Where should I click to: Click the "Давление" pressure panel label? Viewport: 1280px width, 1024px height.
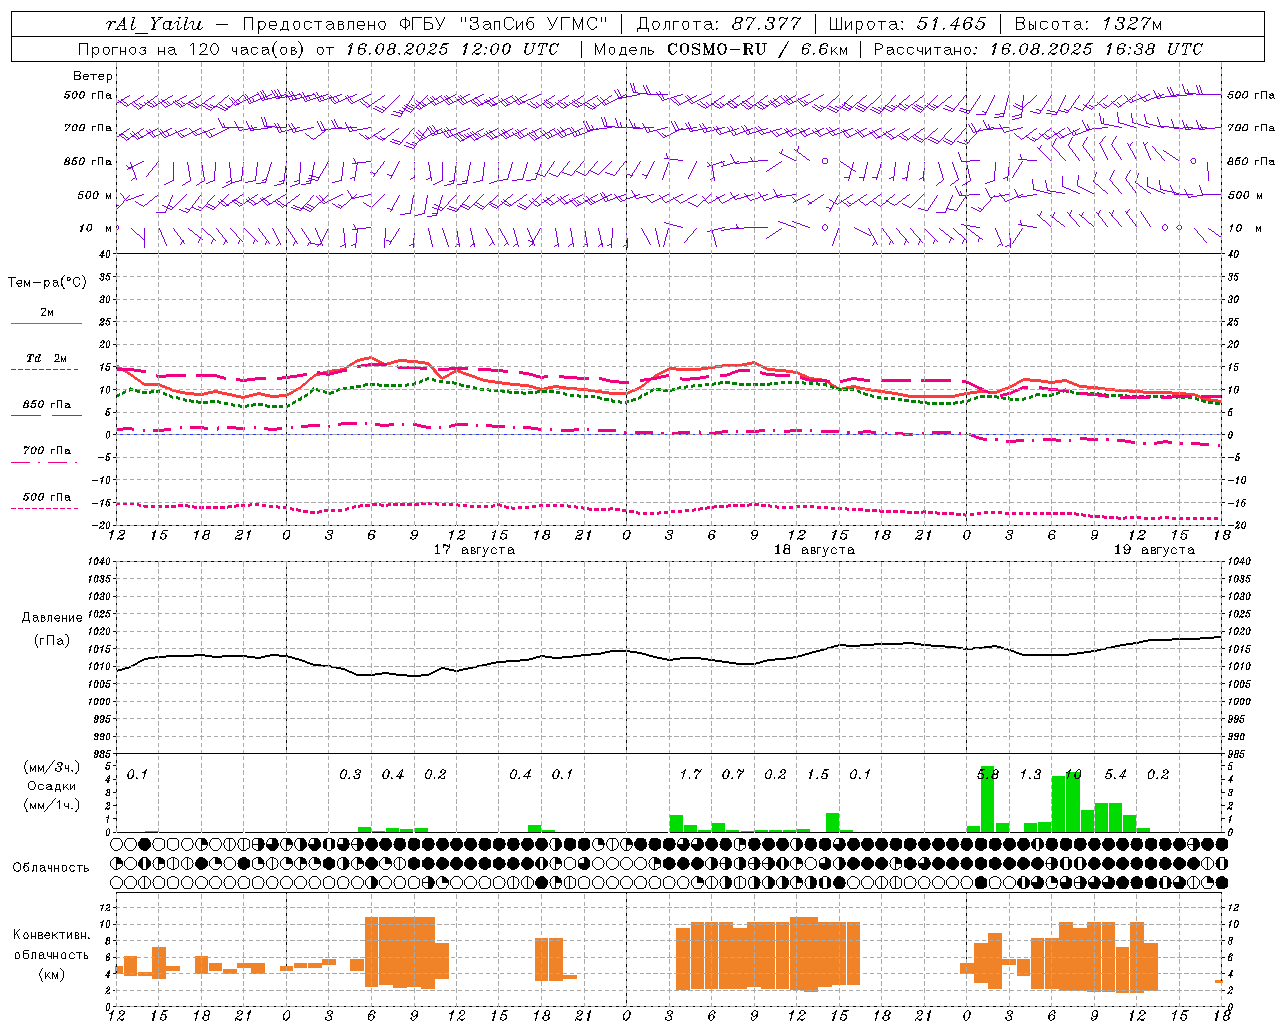[x=52, y=618]
